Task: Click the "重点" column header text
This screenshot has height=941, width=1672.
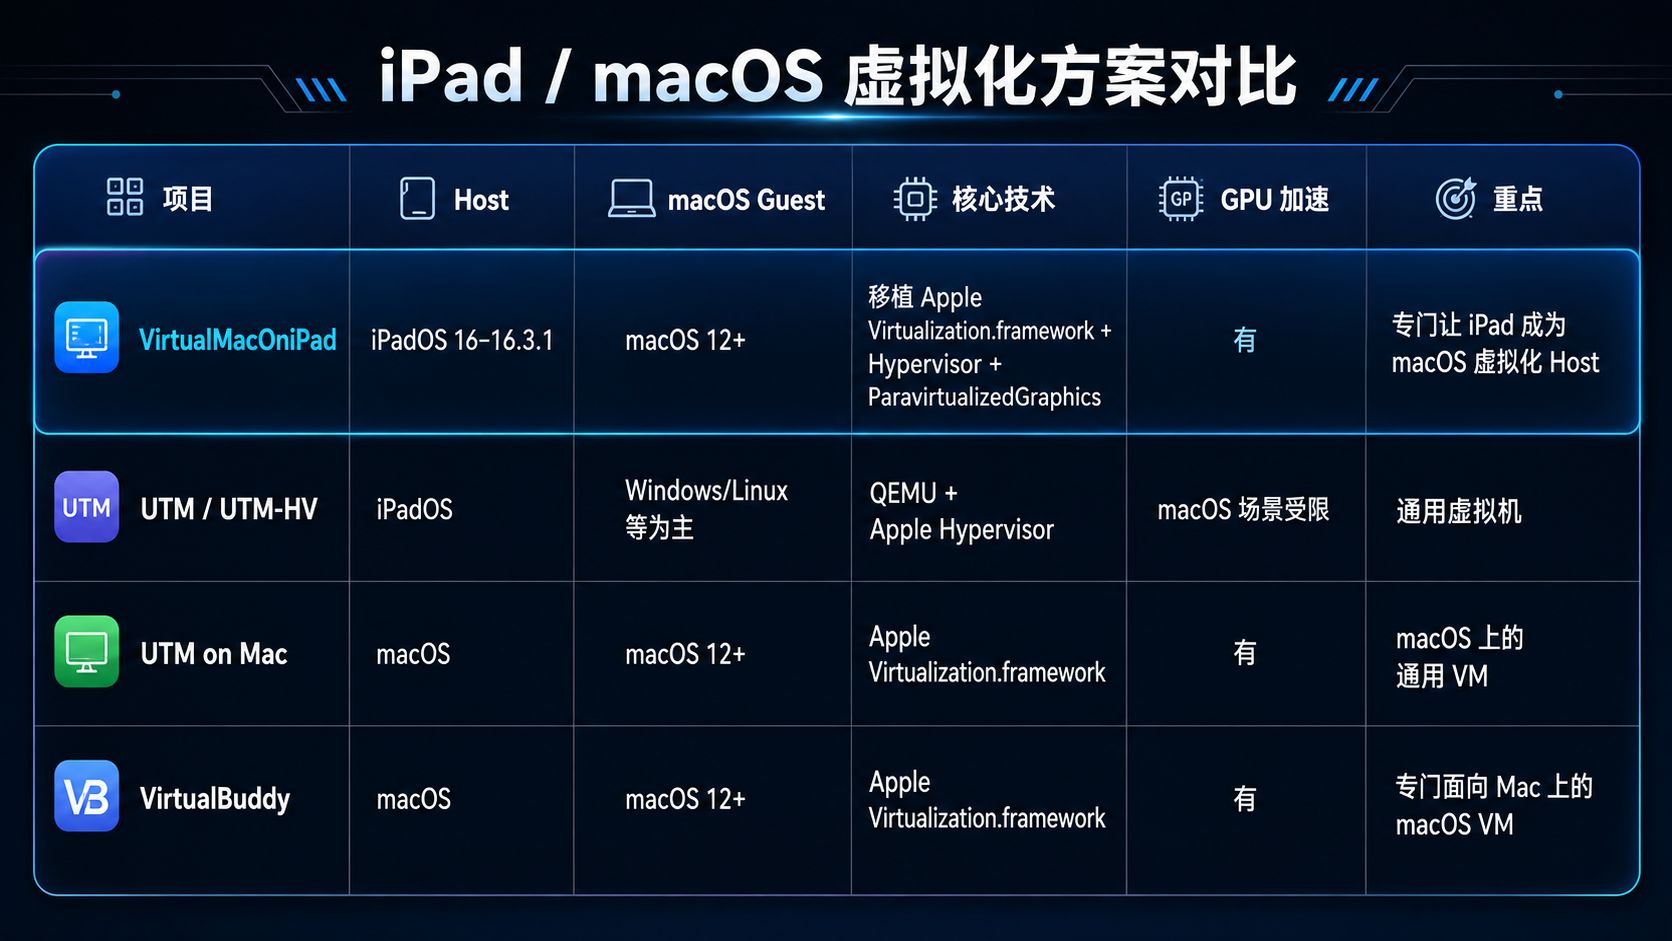Action: (x=1518, y=199)
